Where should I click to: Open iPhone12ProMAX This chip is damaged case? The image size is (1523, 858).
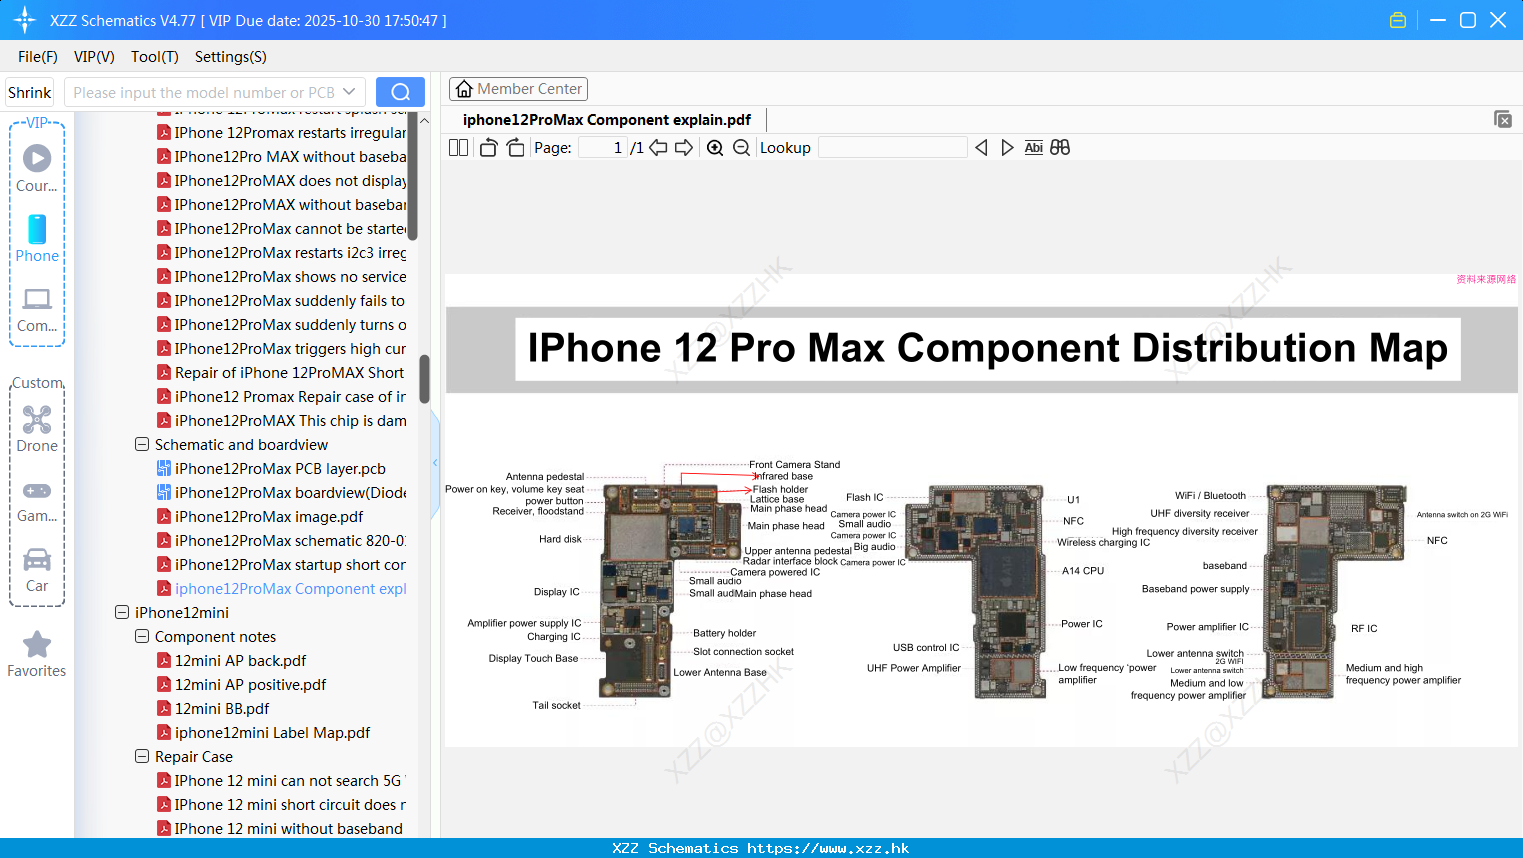[281, 421]
